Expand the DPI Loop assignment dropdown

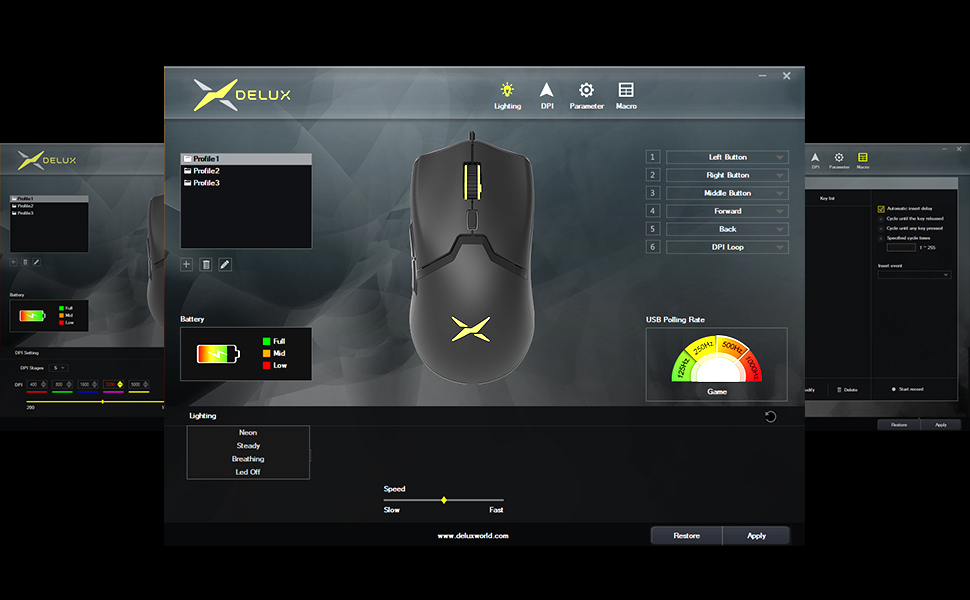(x=727, y=247)
